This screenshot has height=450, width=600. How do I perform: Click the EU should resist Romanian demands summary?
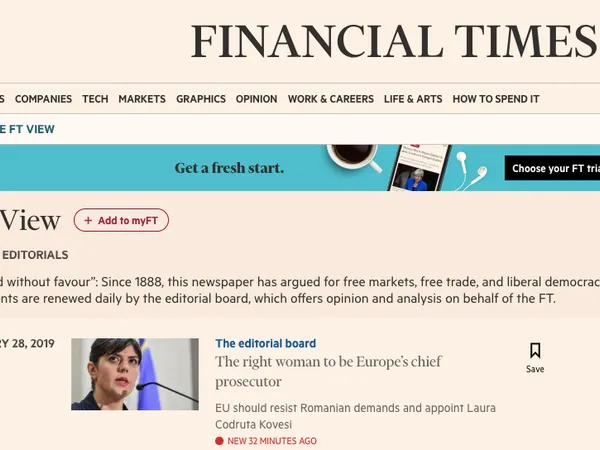355,416
